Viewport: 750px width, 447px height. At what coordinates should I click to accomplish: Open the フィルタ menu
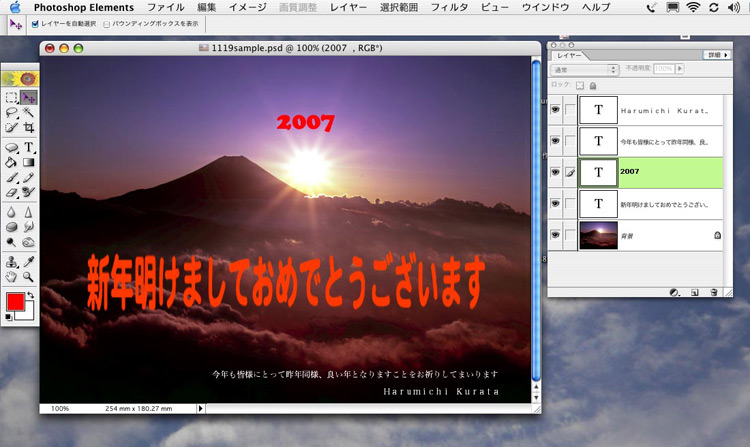coord(450,7)
